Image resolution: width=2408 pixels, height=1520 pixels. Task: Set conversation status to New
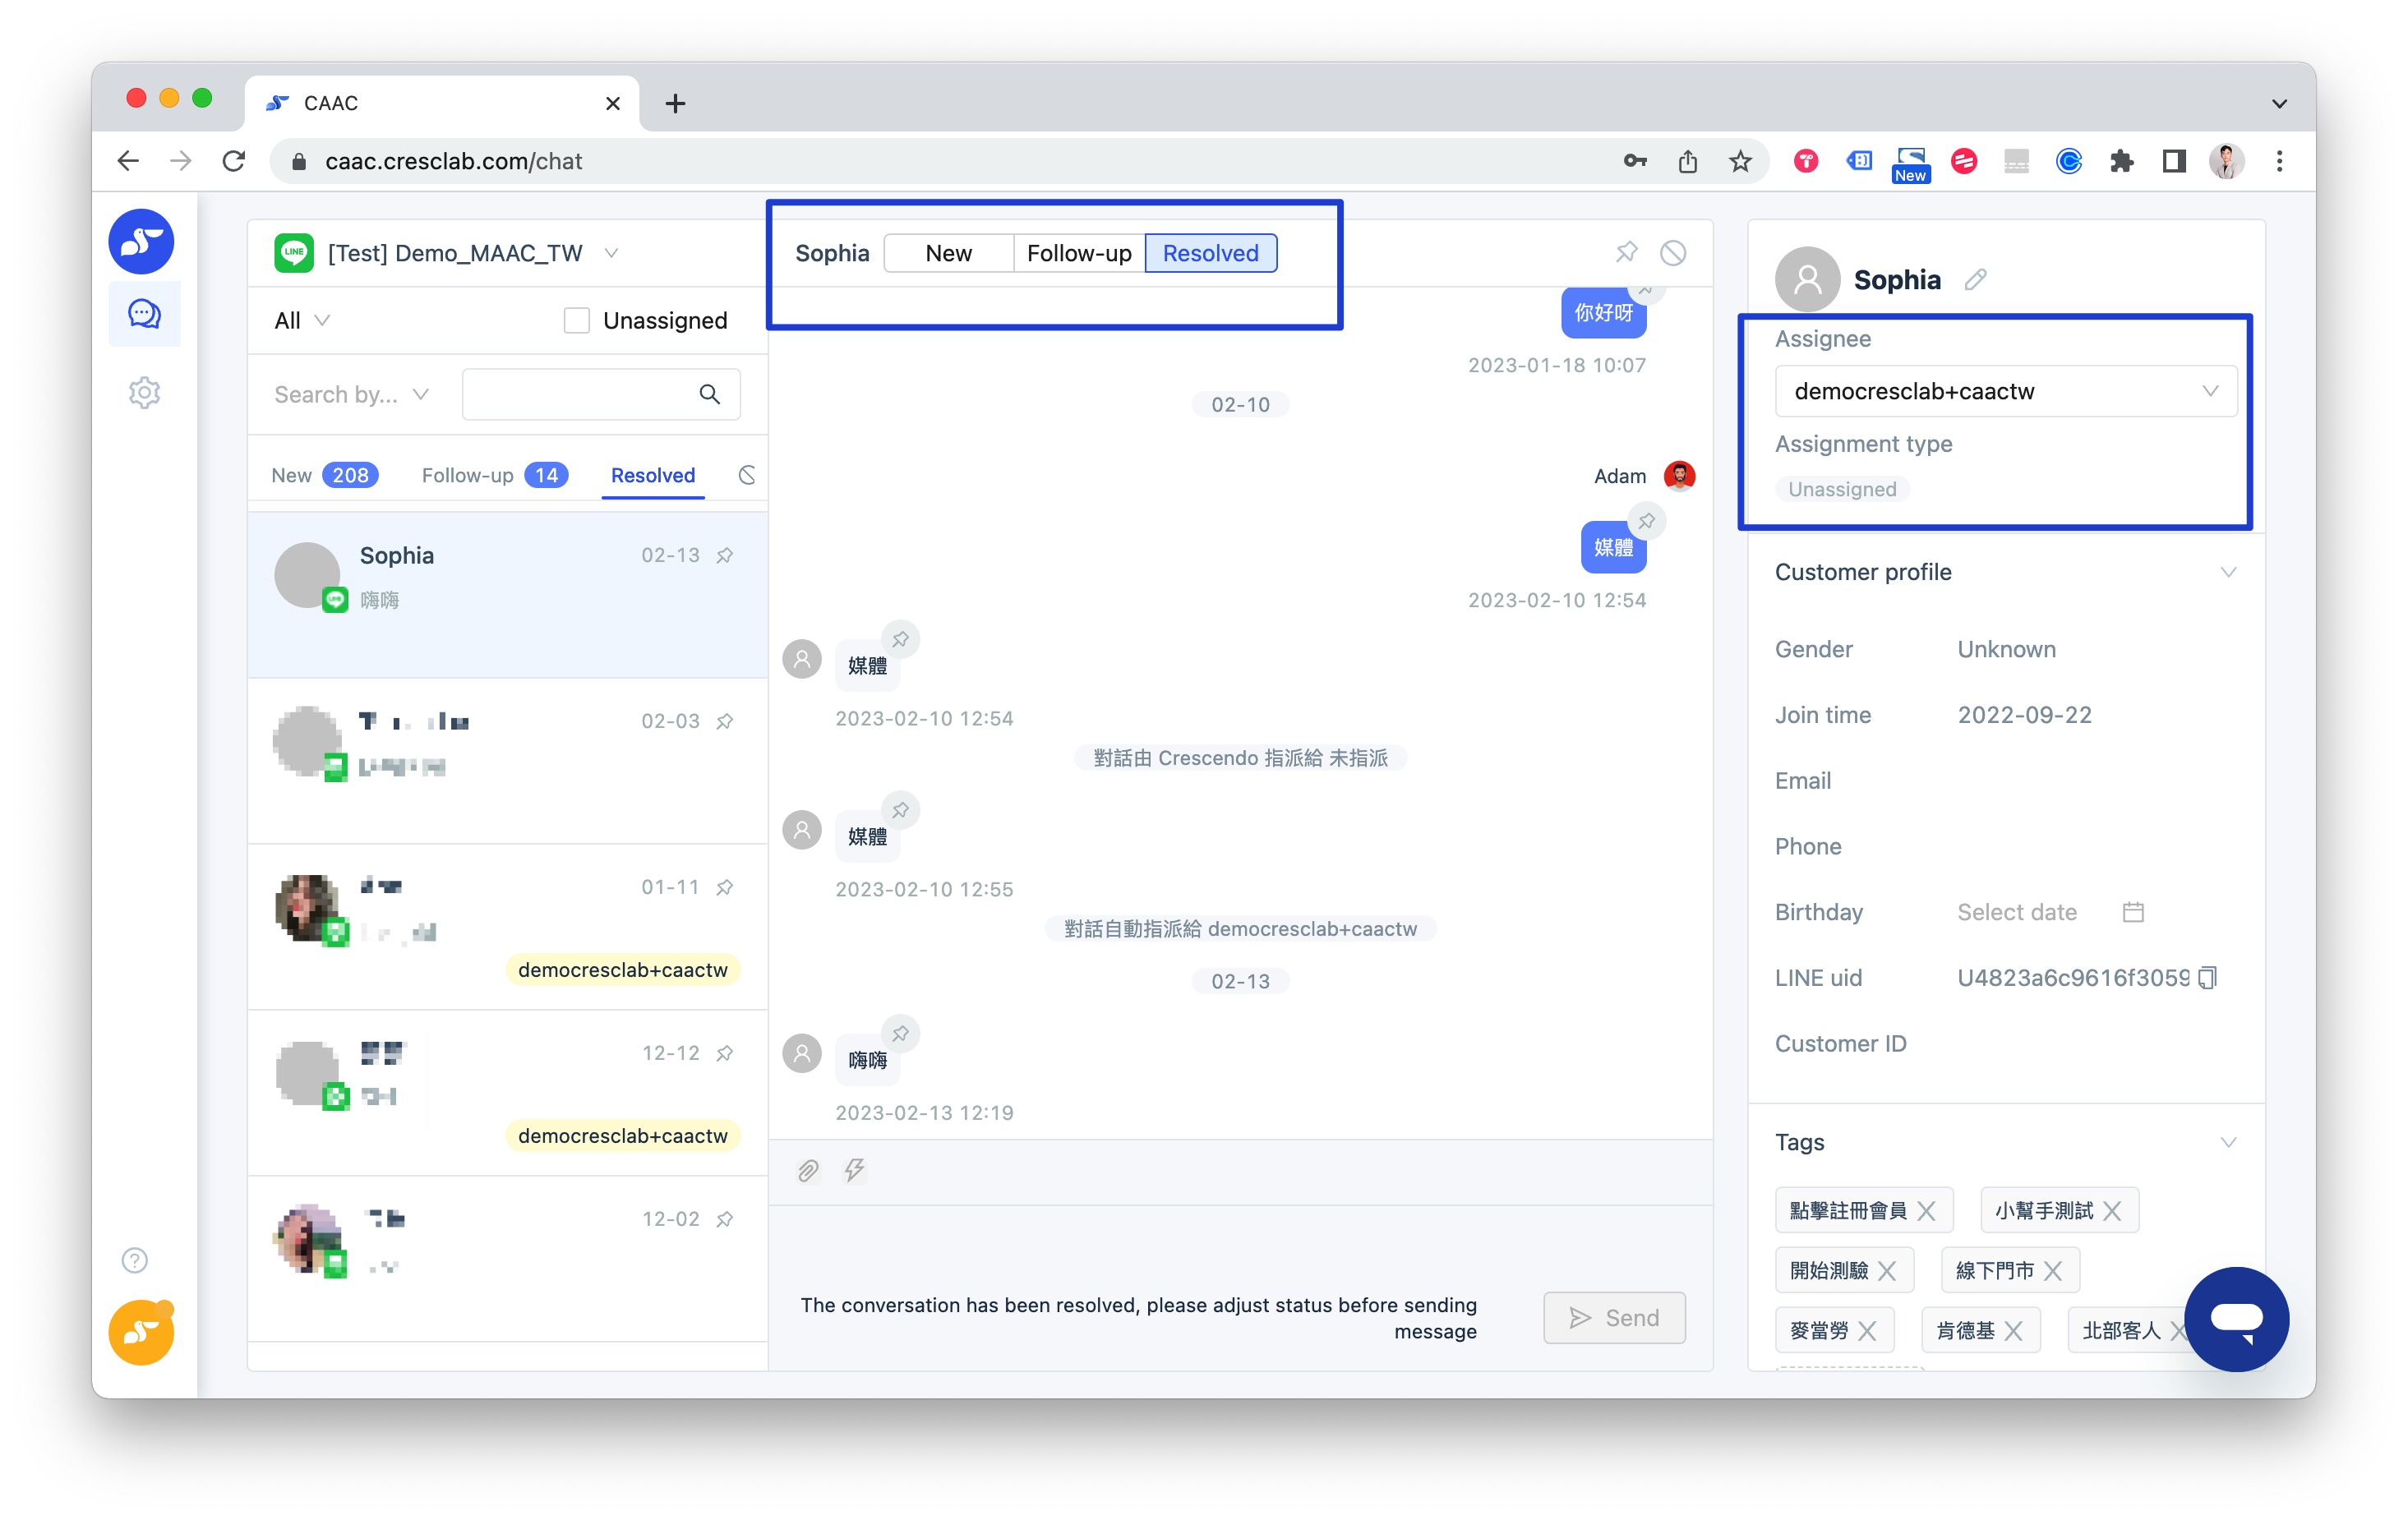948,253
